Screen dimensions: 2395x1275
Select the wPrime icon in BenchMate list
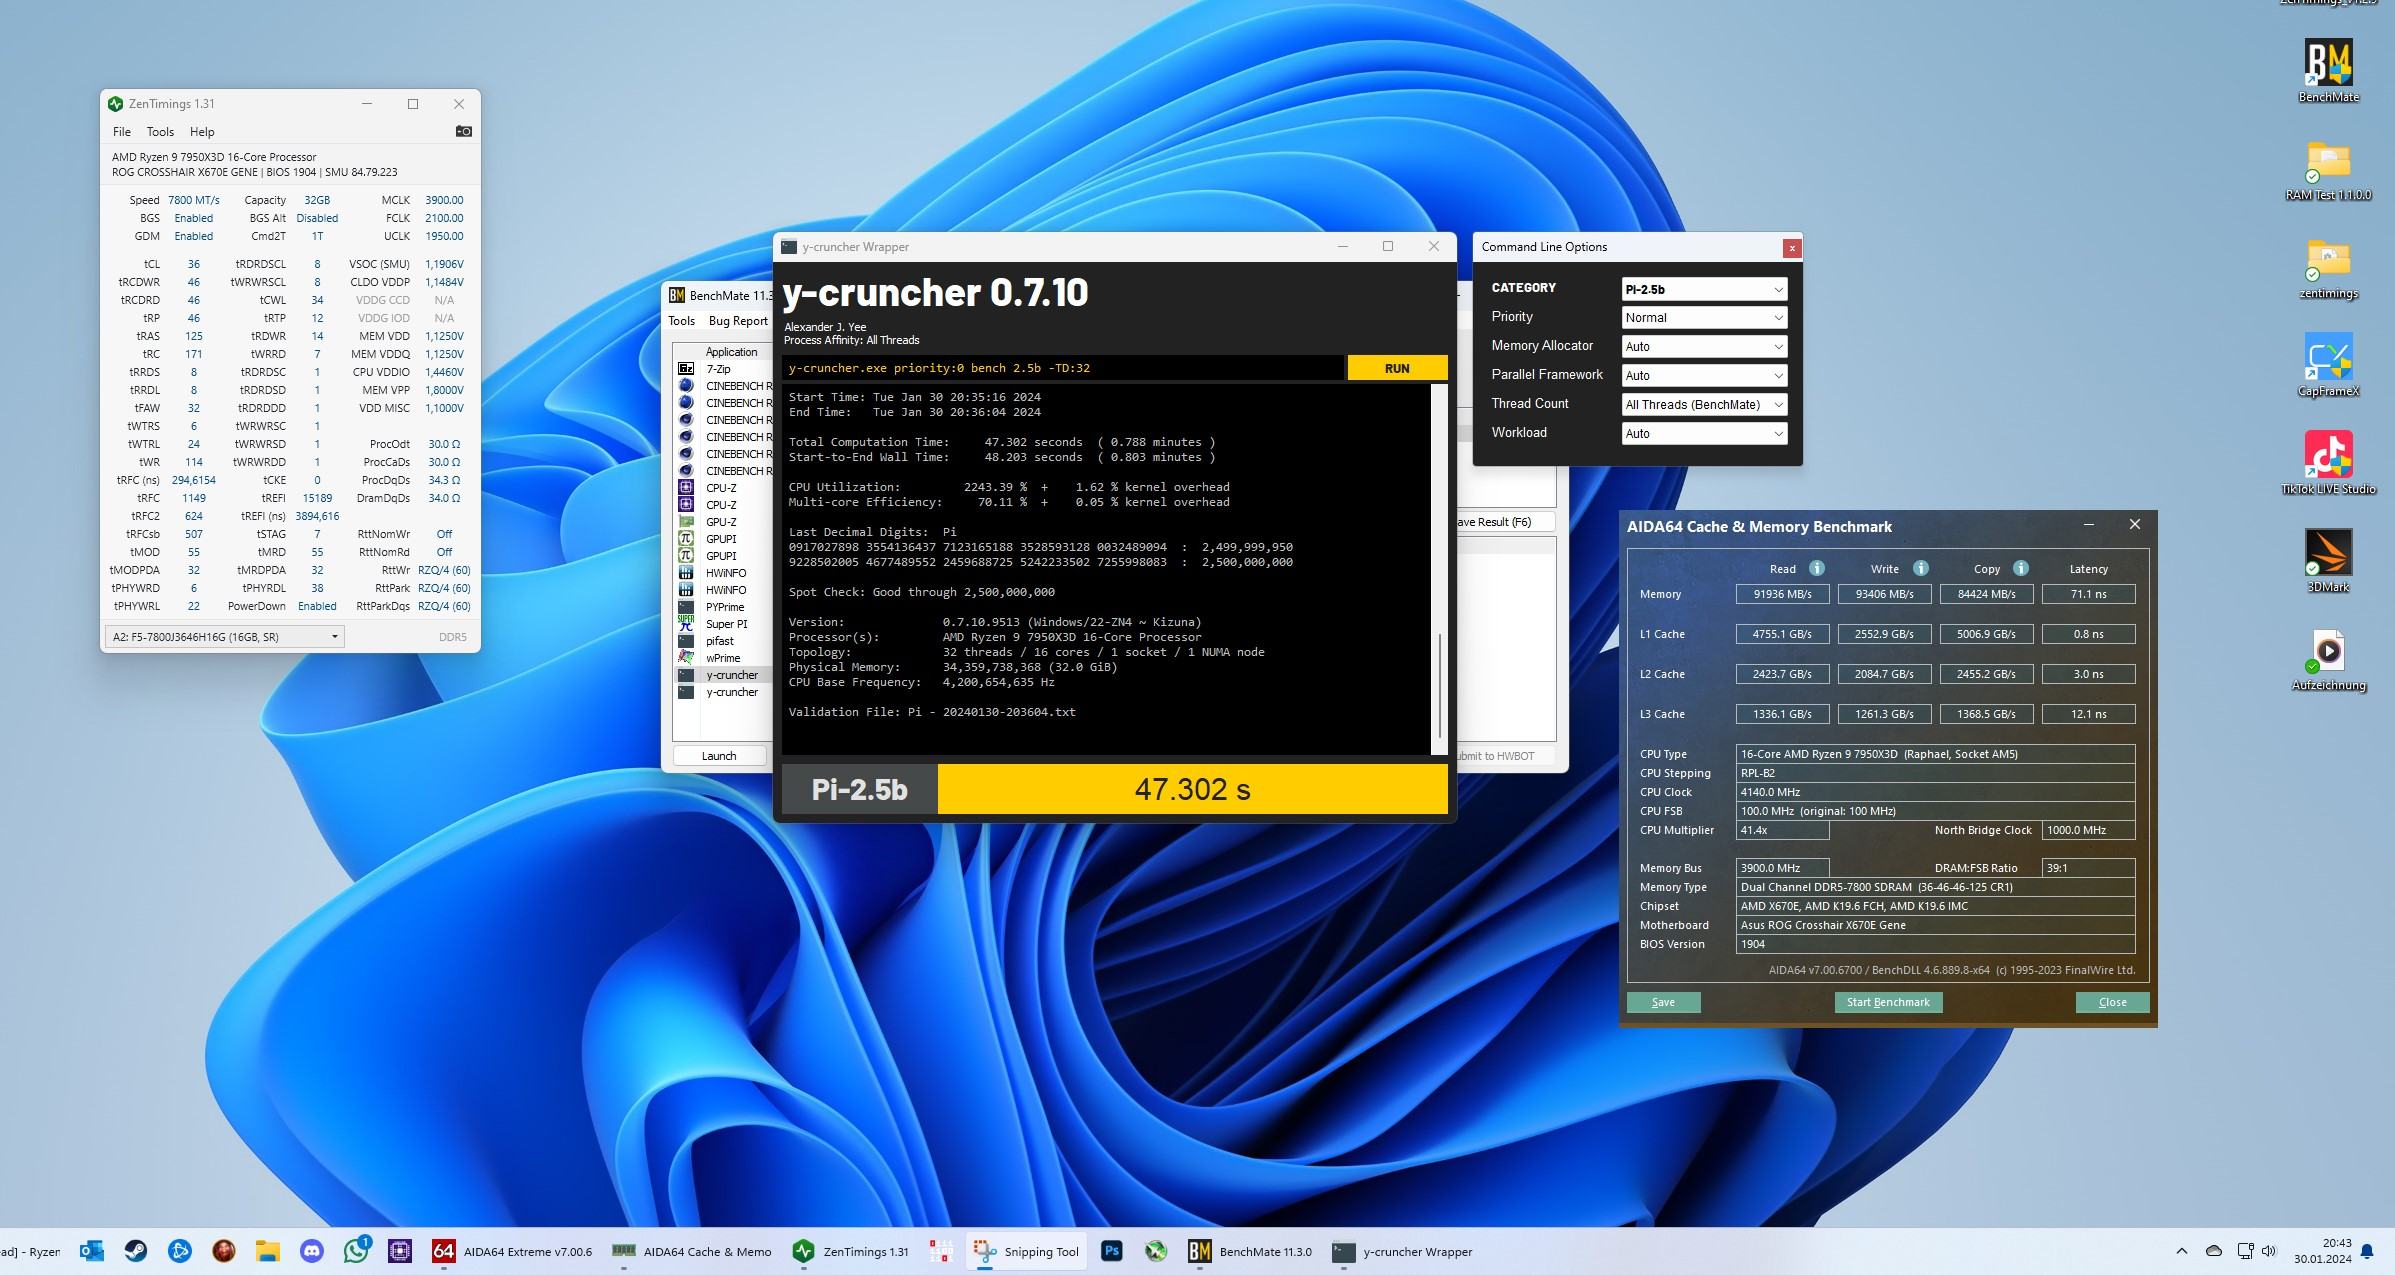tap(686, 658)
